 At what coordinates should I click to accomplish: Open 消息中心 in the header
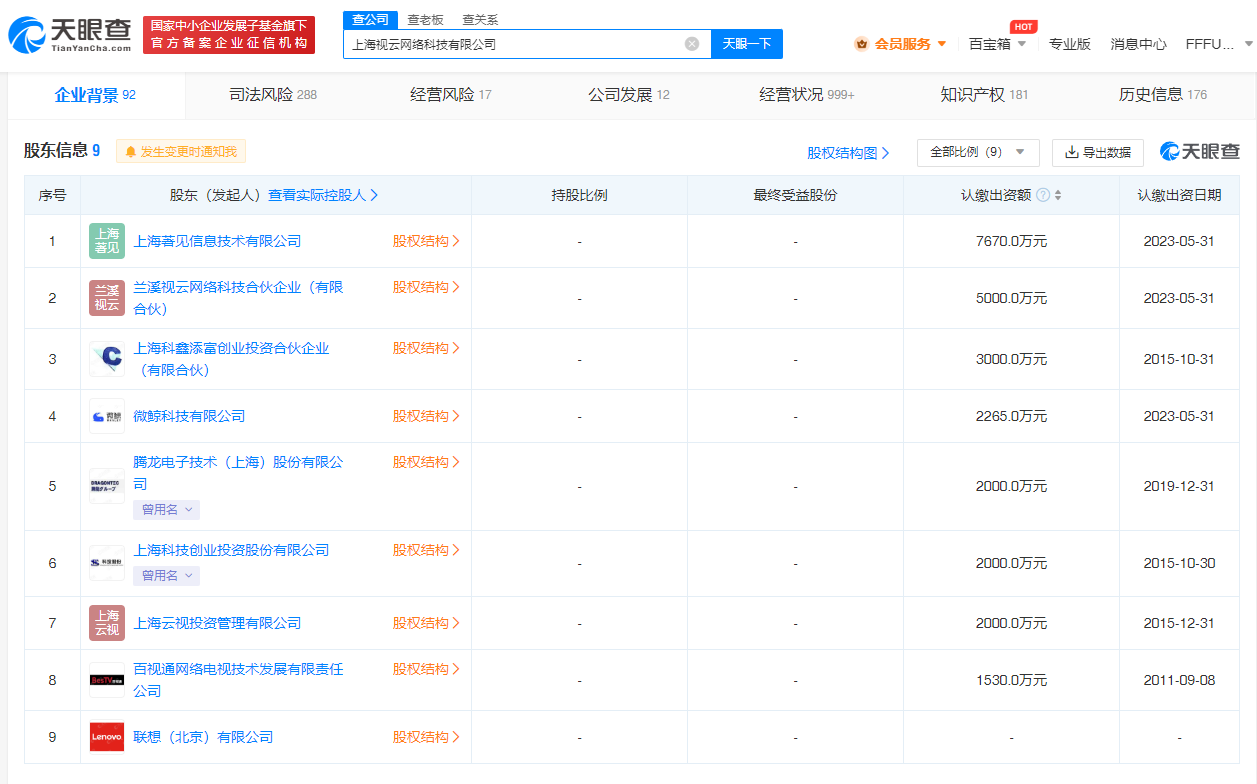1138,44
